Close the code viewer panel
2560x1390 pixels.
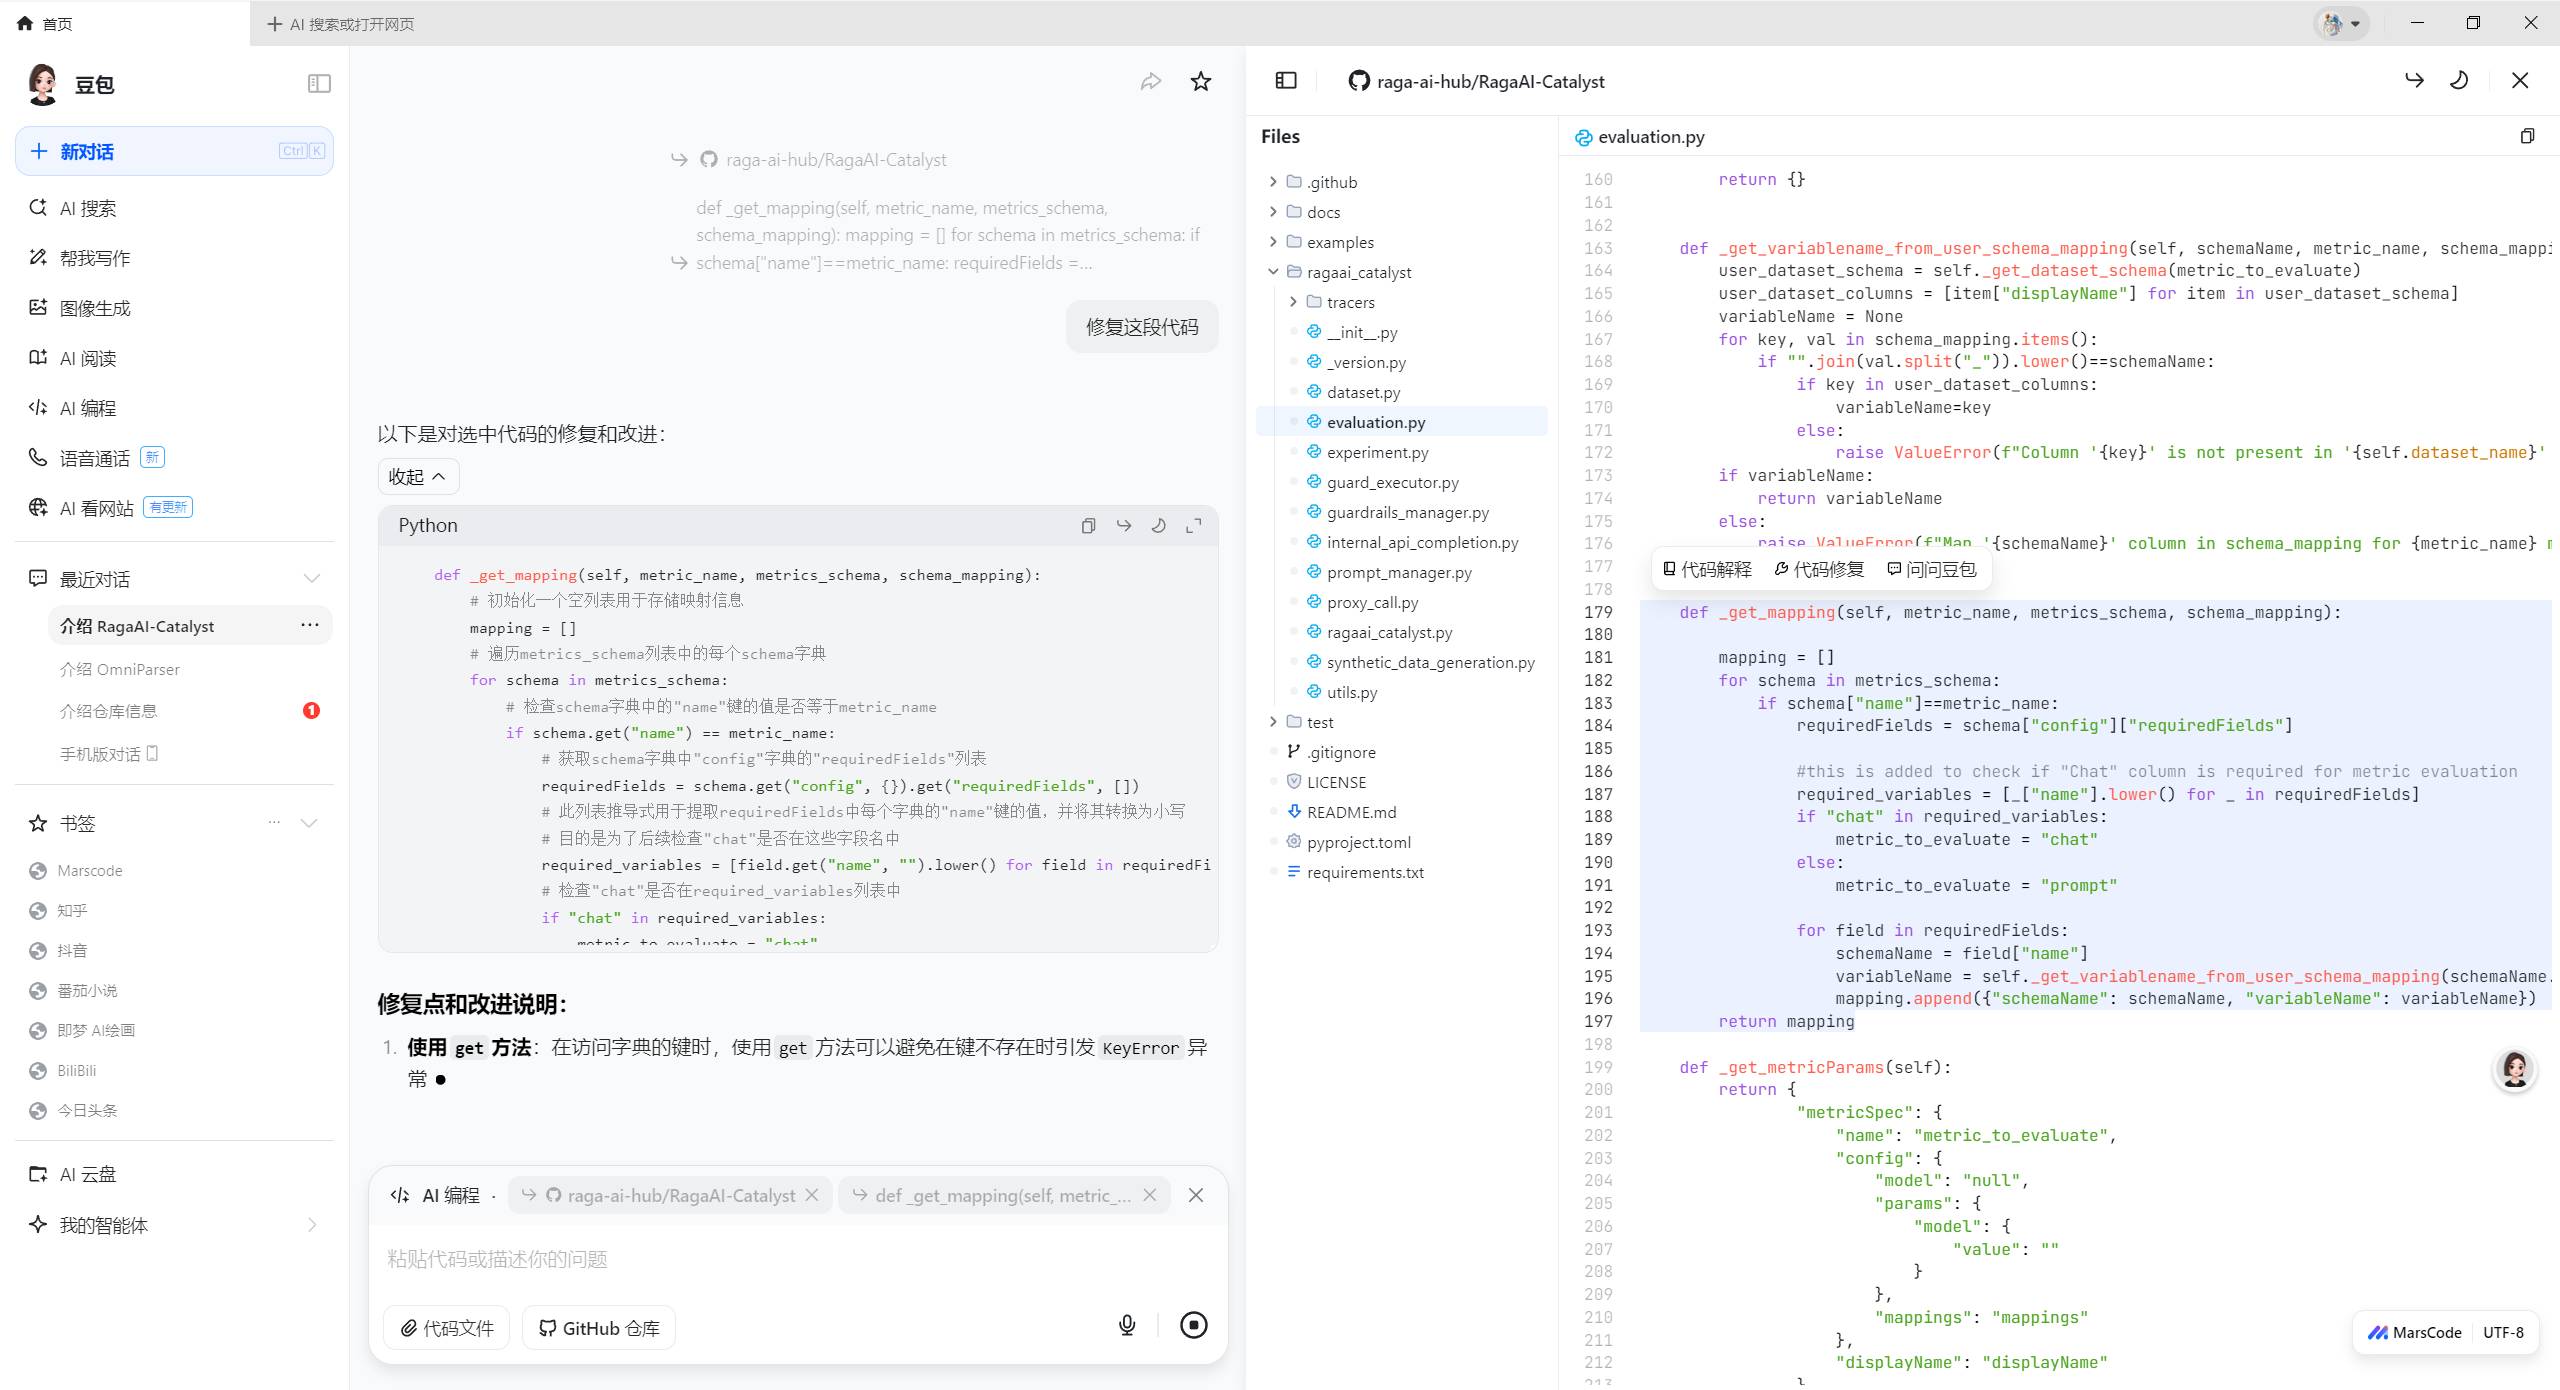pyautogui.click(x=2520, y=81)
